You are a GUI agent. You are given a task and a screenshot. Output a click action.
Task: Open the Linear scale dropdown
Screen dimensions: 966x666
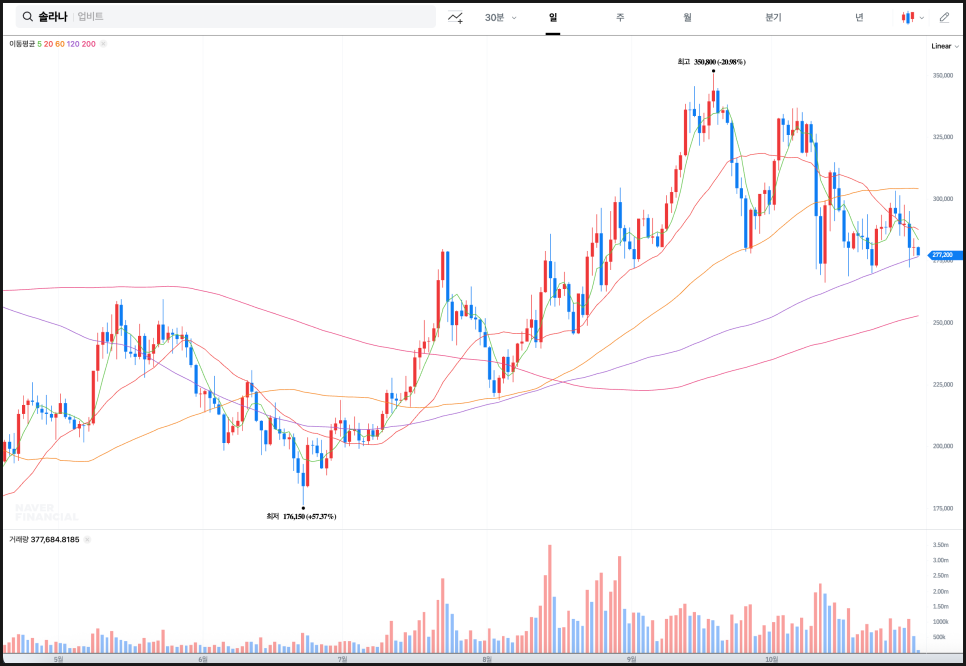[943, 46]
